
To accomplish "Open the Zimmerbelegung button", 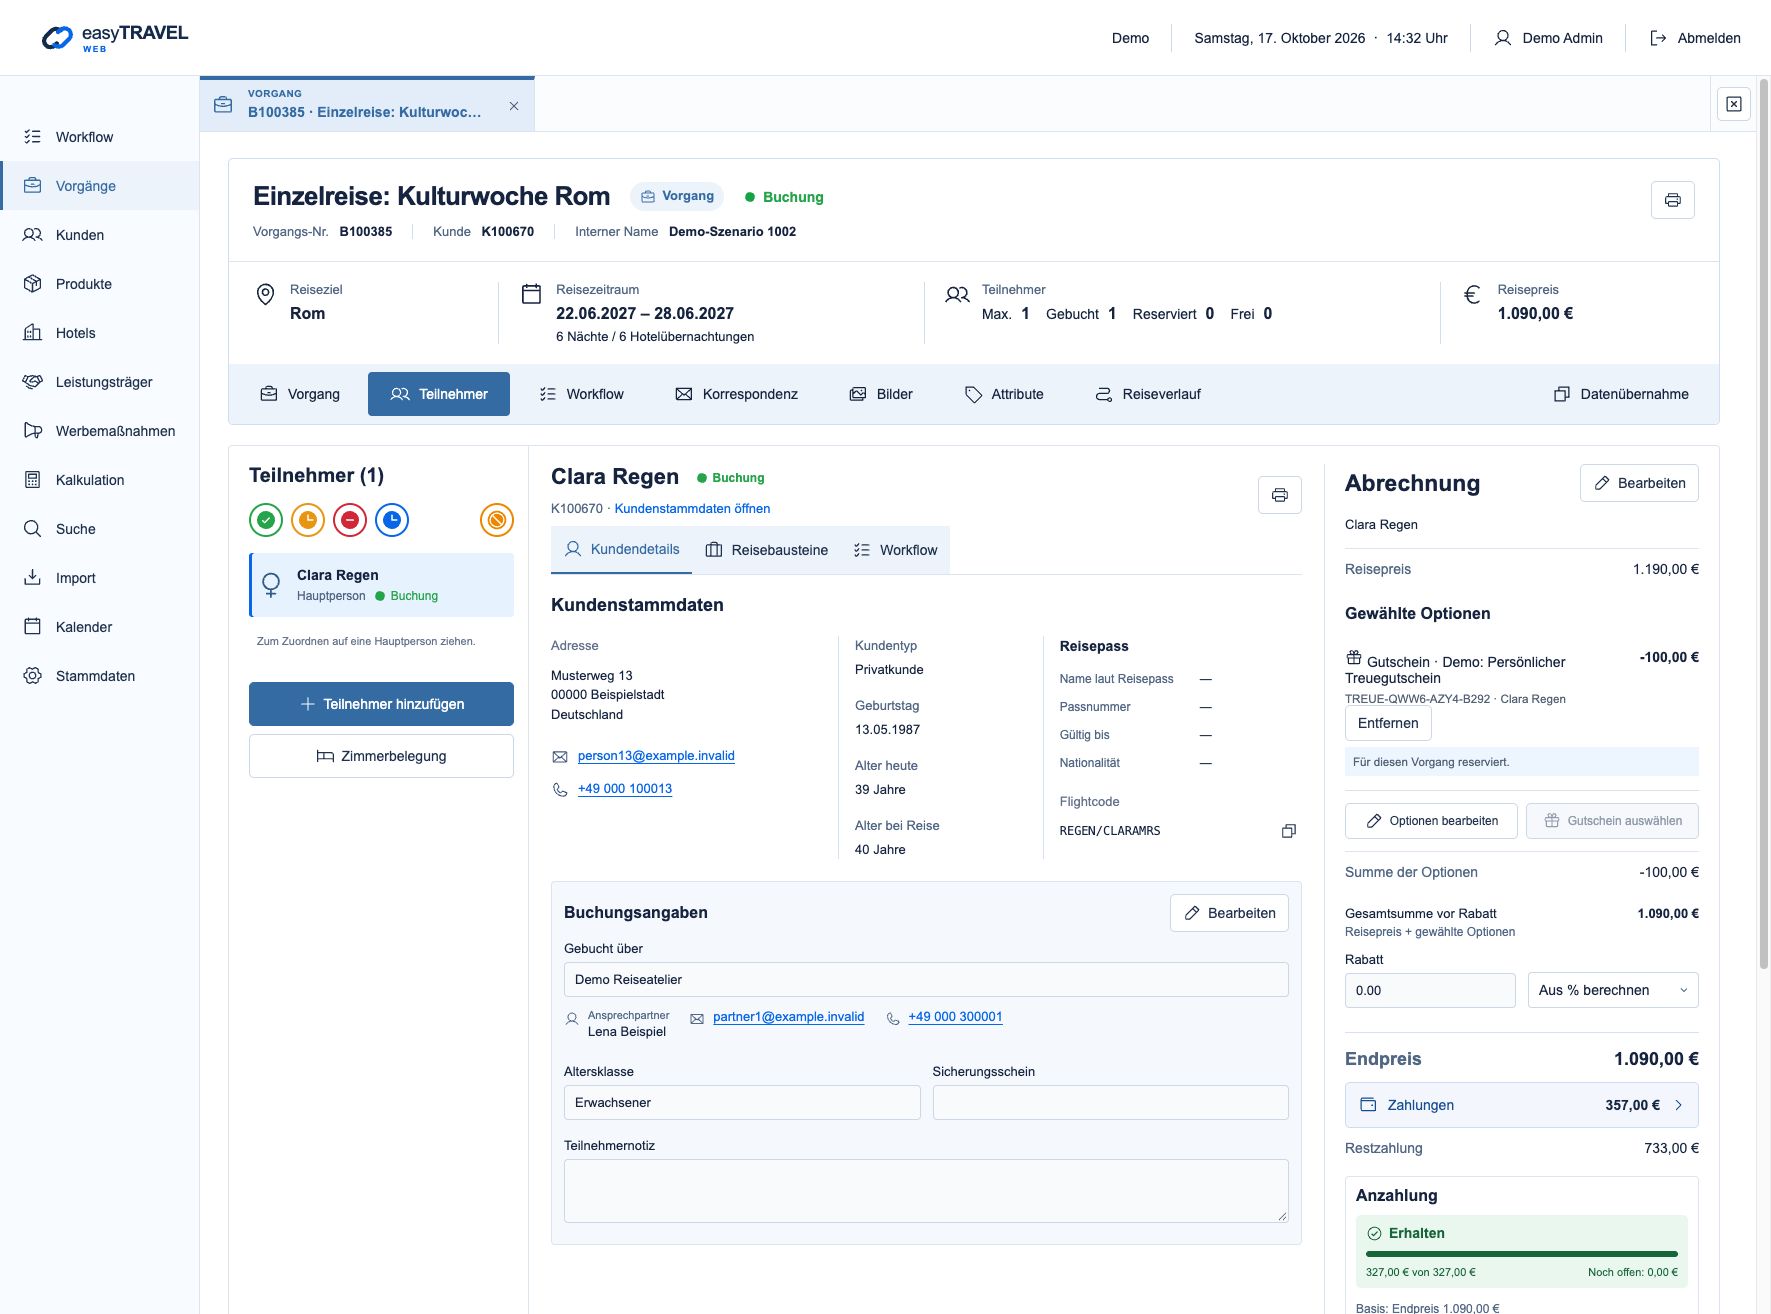I will click(381, 756).
